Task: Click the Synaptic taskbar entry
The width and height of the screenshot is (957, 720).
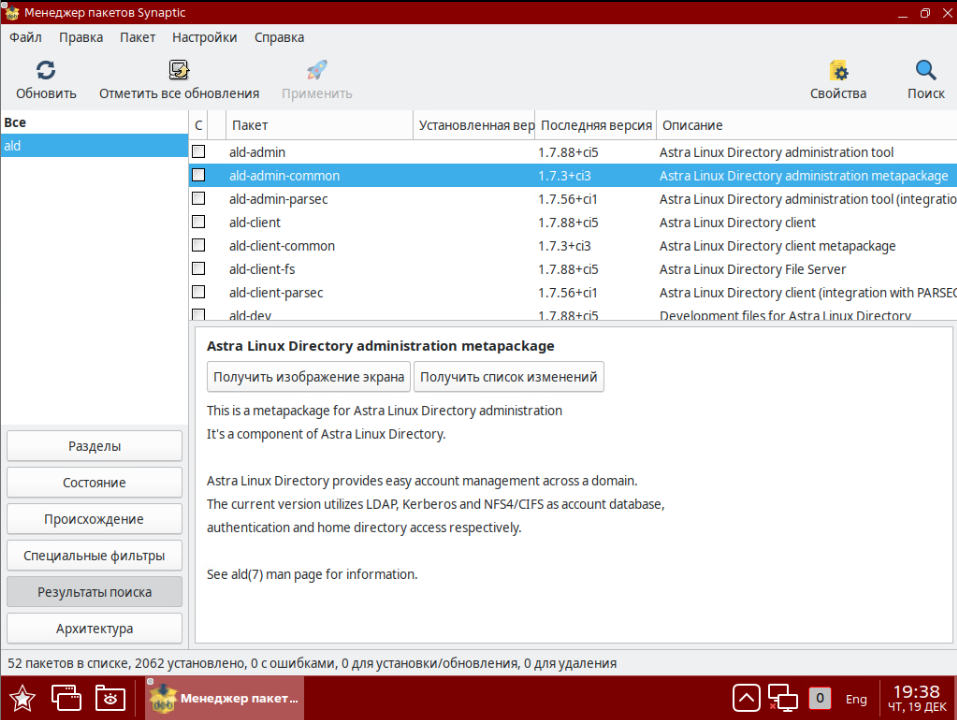Action: point(224,698)
